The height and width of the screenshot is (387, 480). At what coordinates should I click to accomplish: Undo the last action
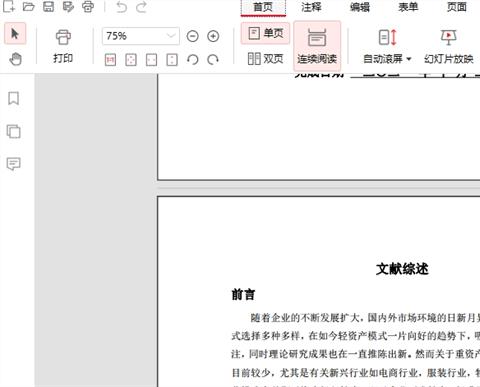122,7
